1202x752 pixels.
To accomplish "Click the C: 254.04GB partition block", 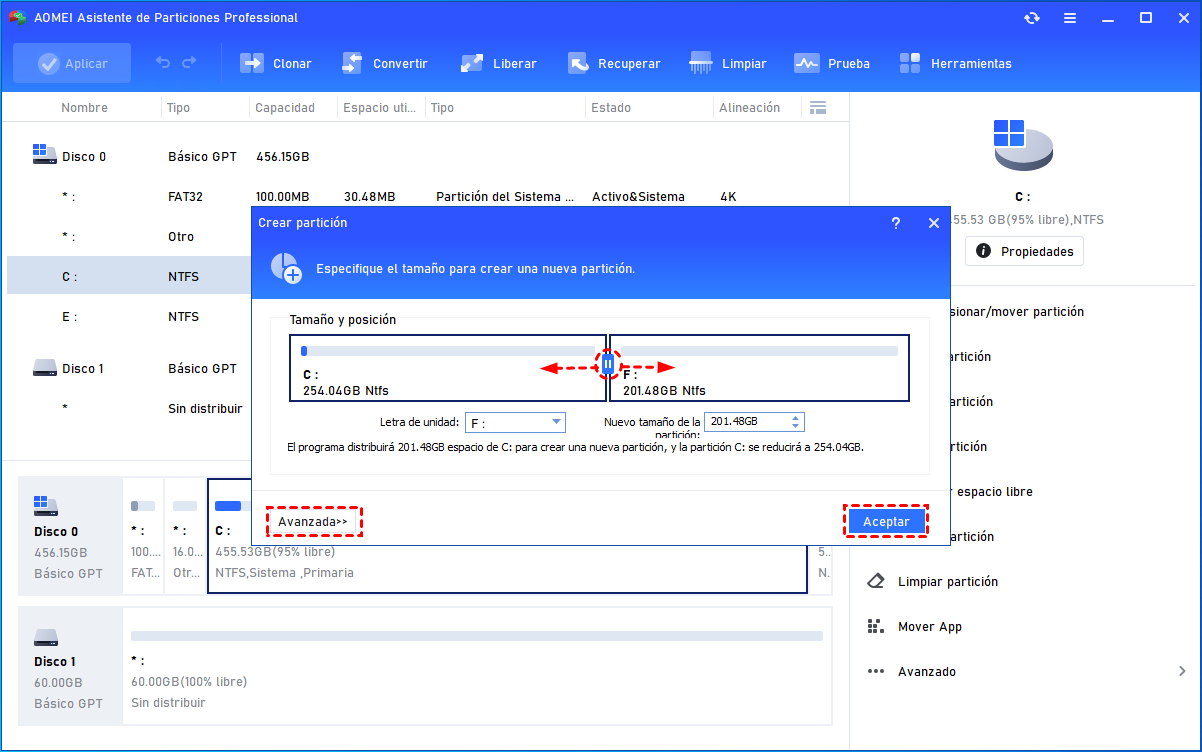I will point(448,368).
